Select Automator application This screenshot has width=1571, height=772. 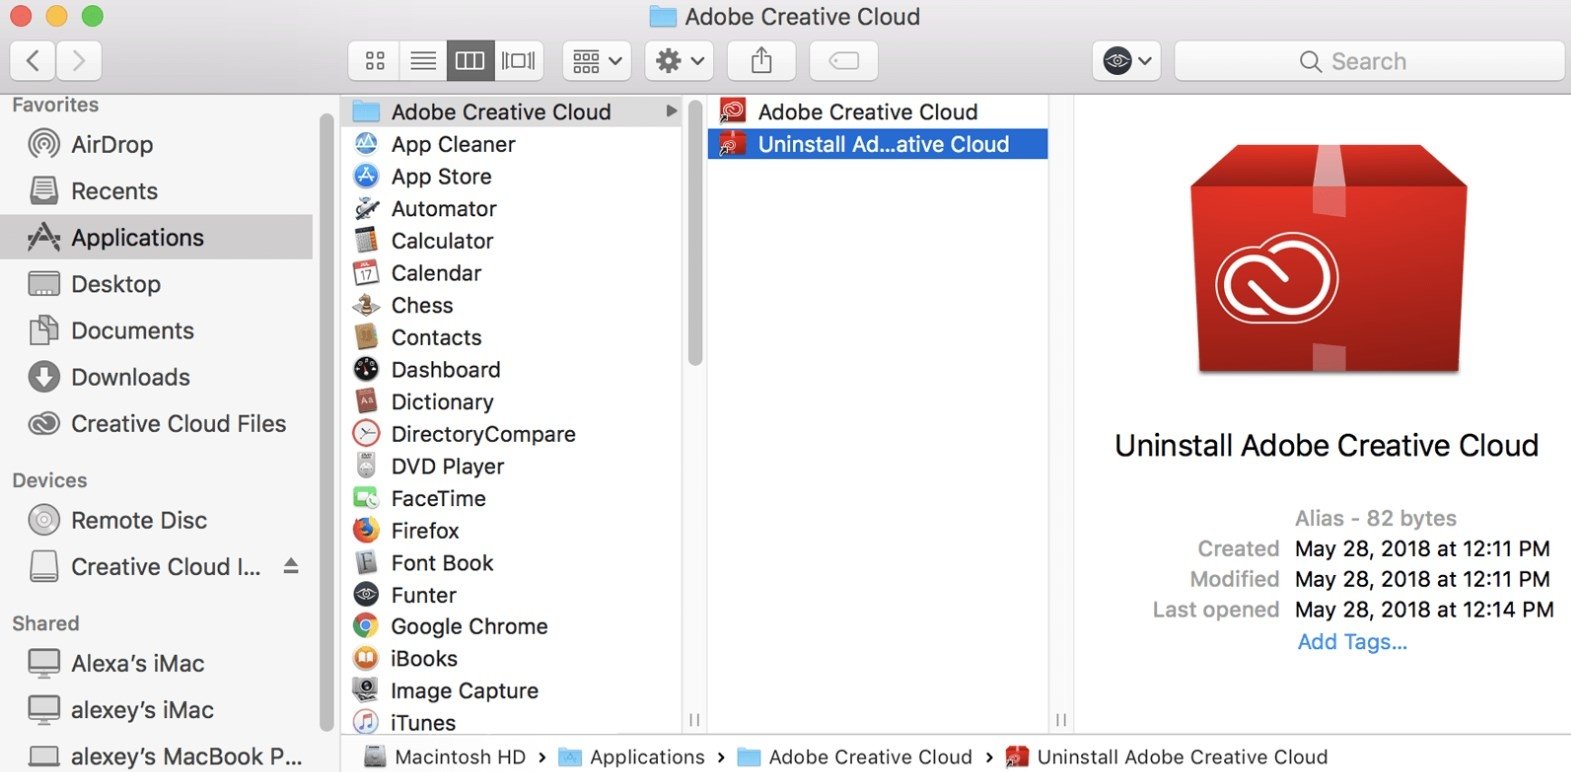(512, 208)
